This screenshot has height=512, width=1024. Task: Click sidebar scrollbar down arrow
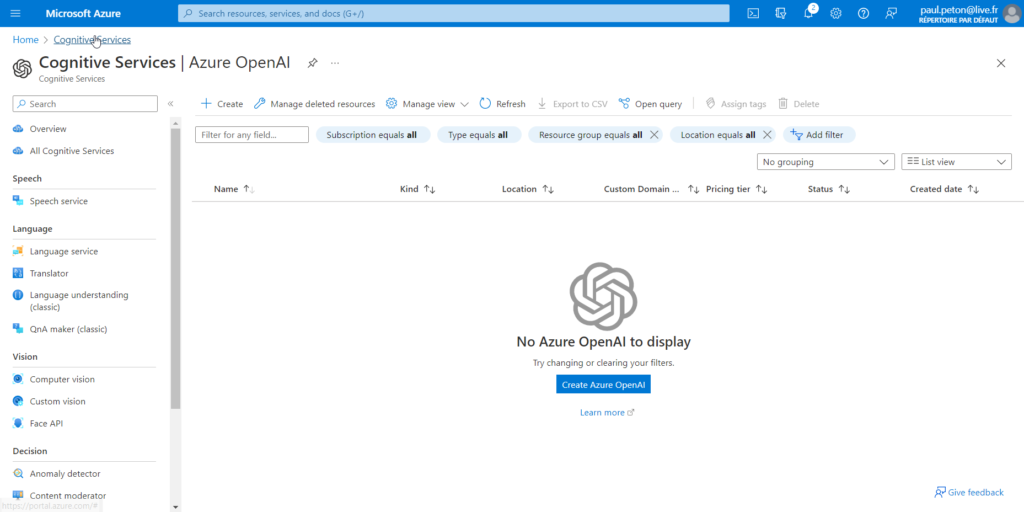(x=175, y=507)
